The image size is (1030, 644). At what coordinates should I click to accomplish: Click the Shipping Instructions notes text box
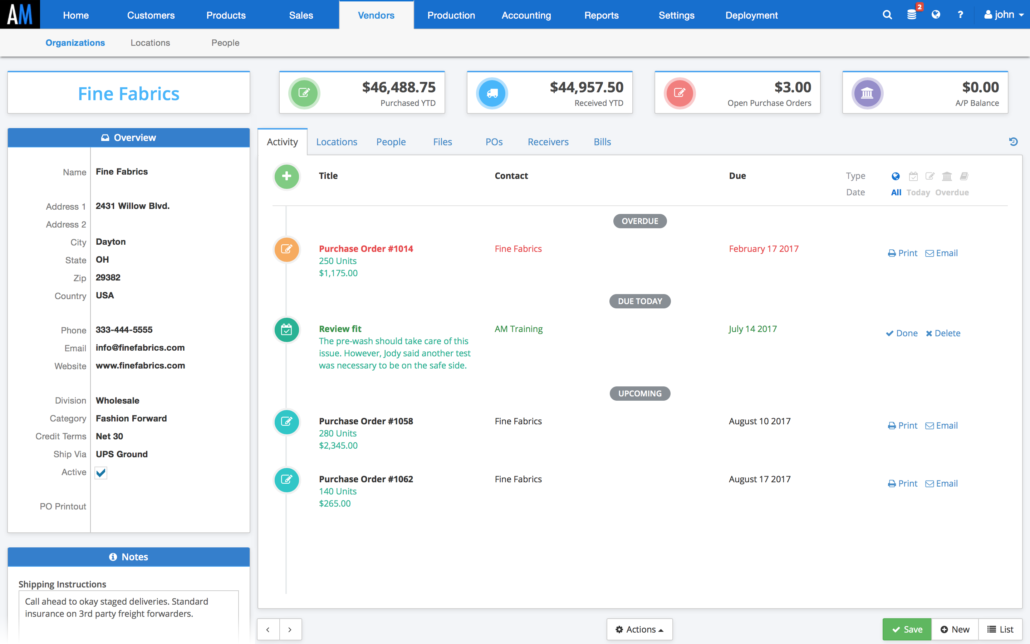click(x=128, y=613)
